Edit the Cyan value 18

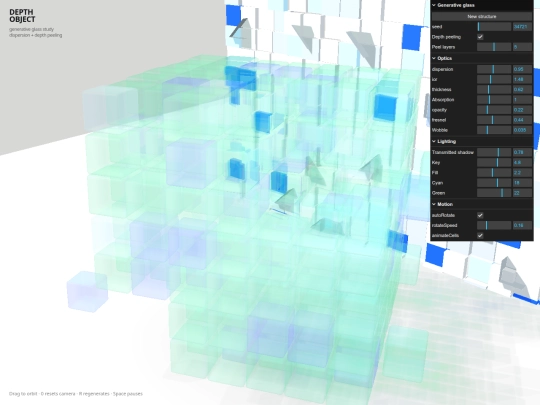(x=522, y=183)
